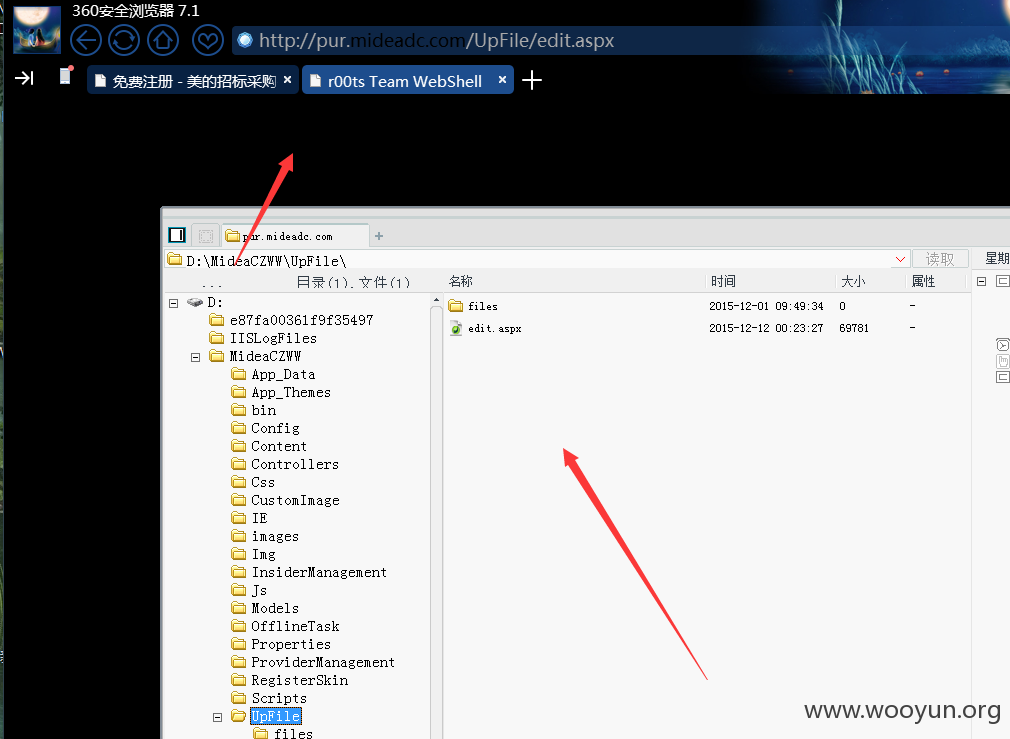Collapse the D: drive node
1010x739 pixels.
point(173,303)
